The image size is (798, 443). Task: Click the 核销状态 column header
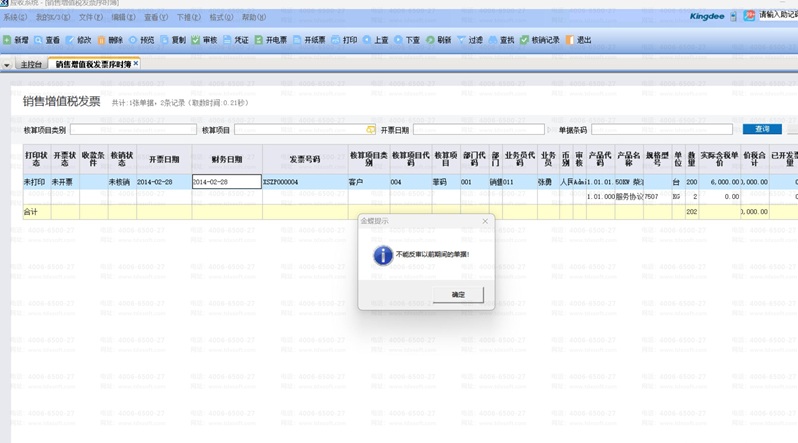pos(122,159)
